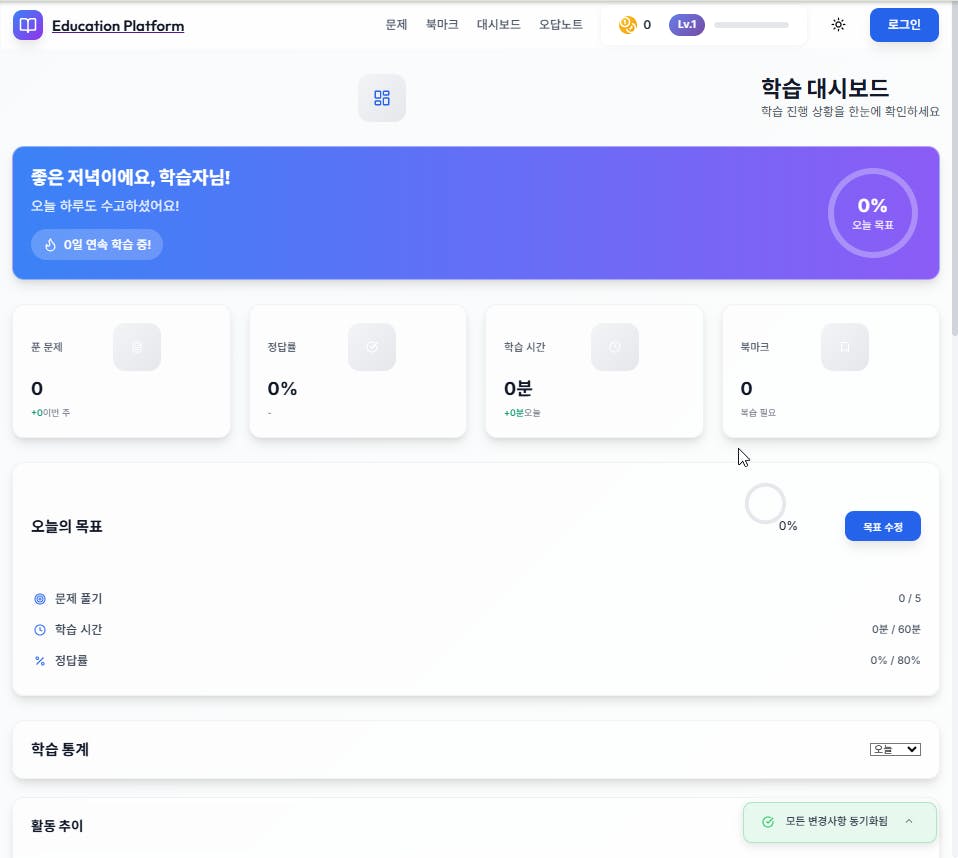Click the 복습 필요 text in 북마크 card
Screen dimensions: 958x858
tap(758, 412)
